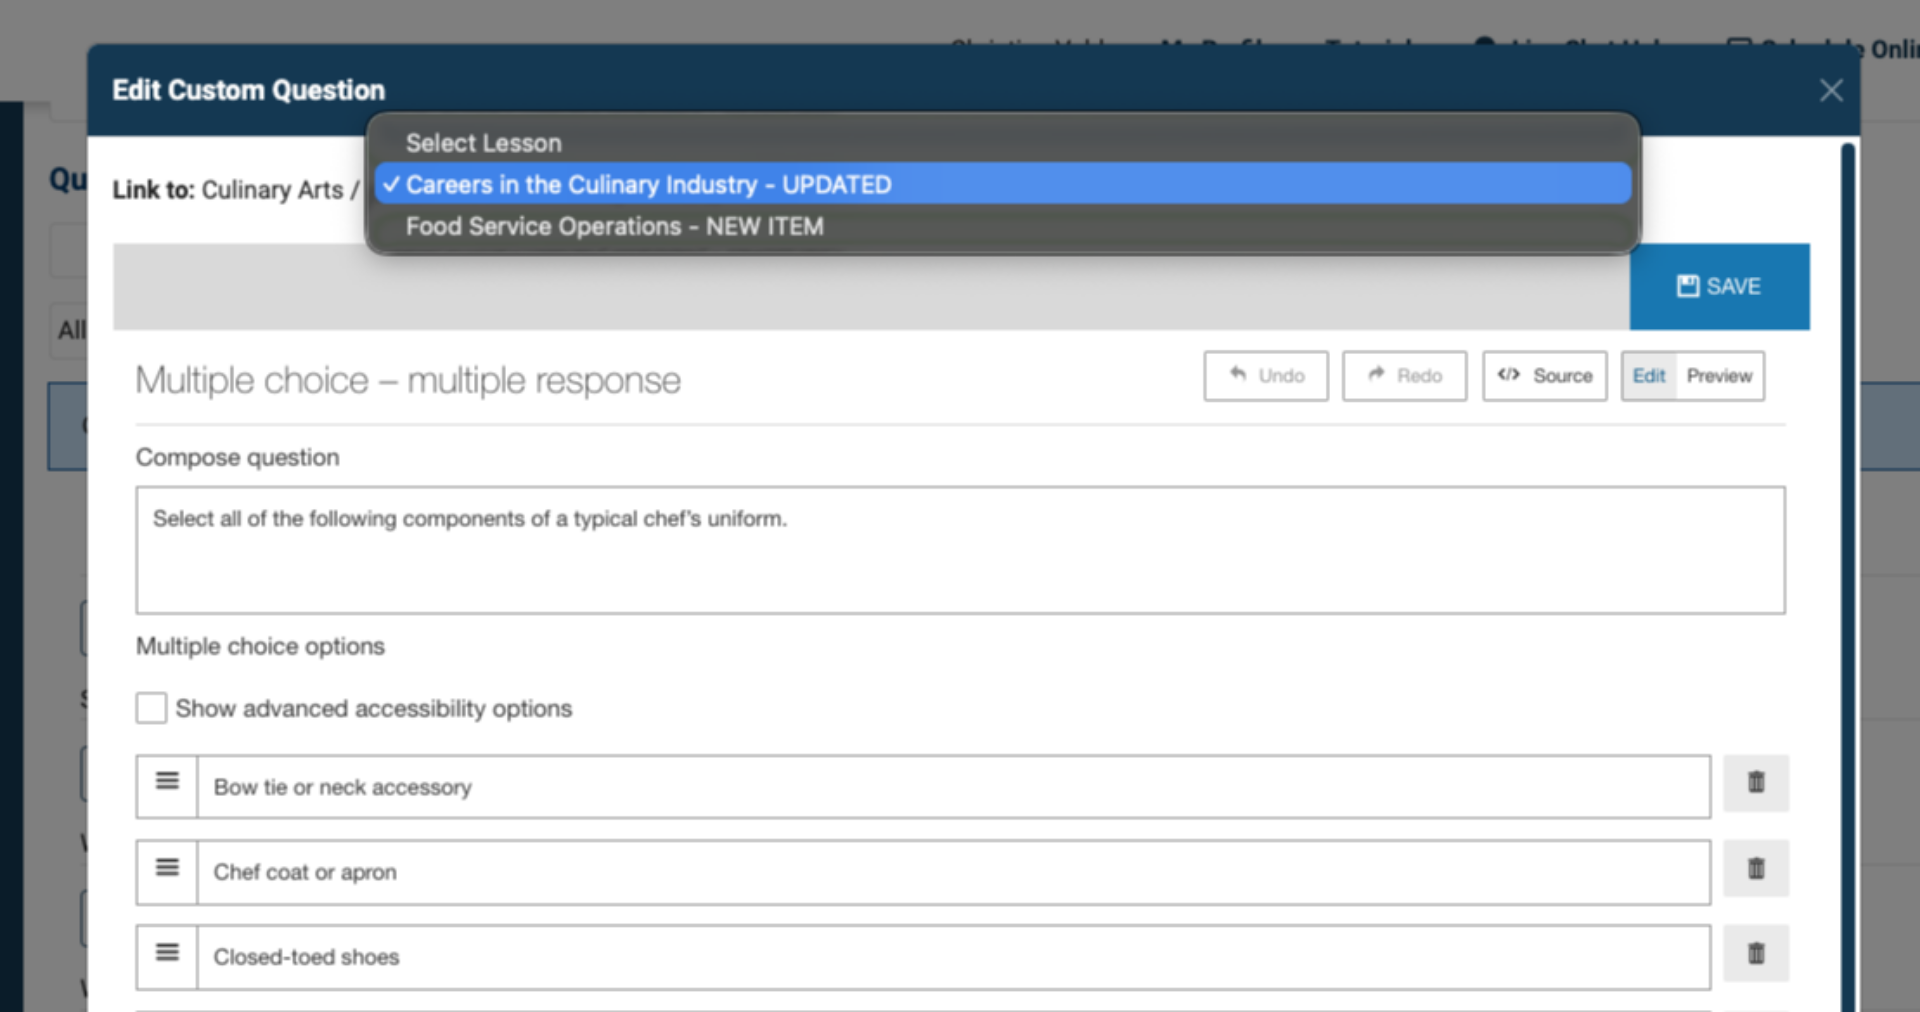This screenshot has height=1012, width=1920.
Task: Switch to the Preview tab
Action: tap(1719, 376)
